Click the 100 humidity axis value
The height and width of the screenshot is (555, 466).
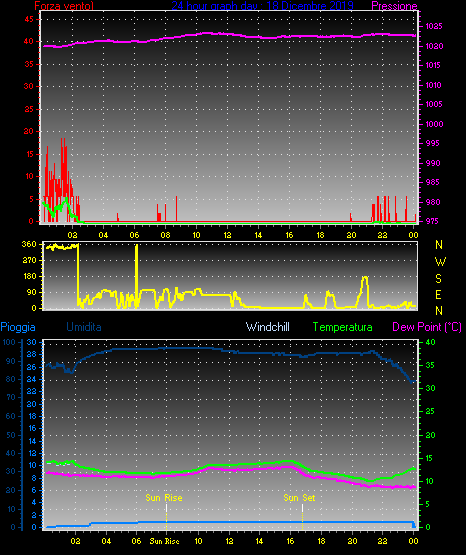point(9,342)
